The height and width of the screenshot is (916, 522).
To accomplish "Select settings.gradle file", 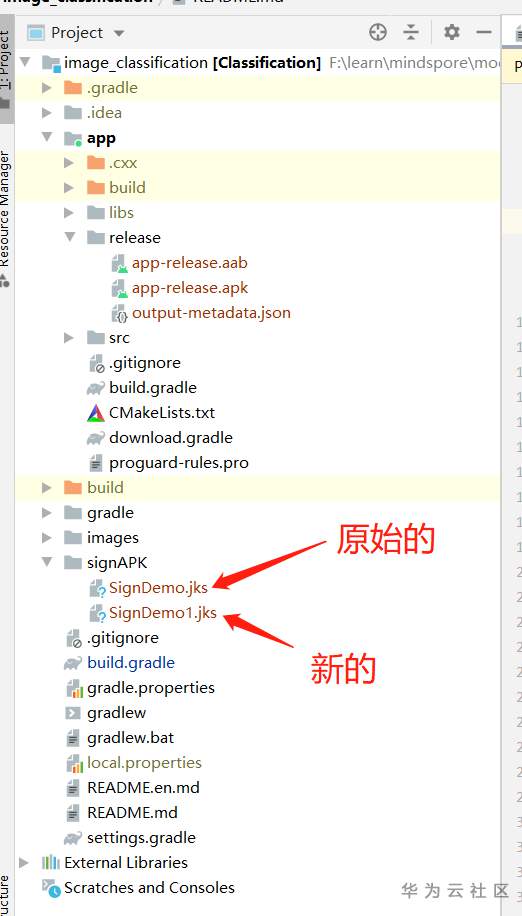I will click(x=141, y=838).
